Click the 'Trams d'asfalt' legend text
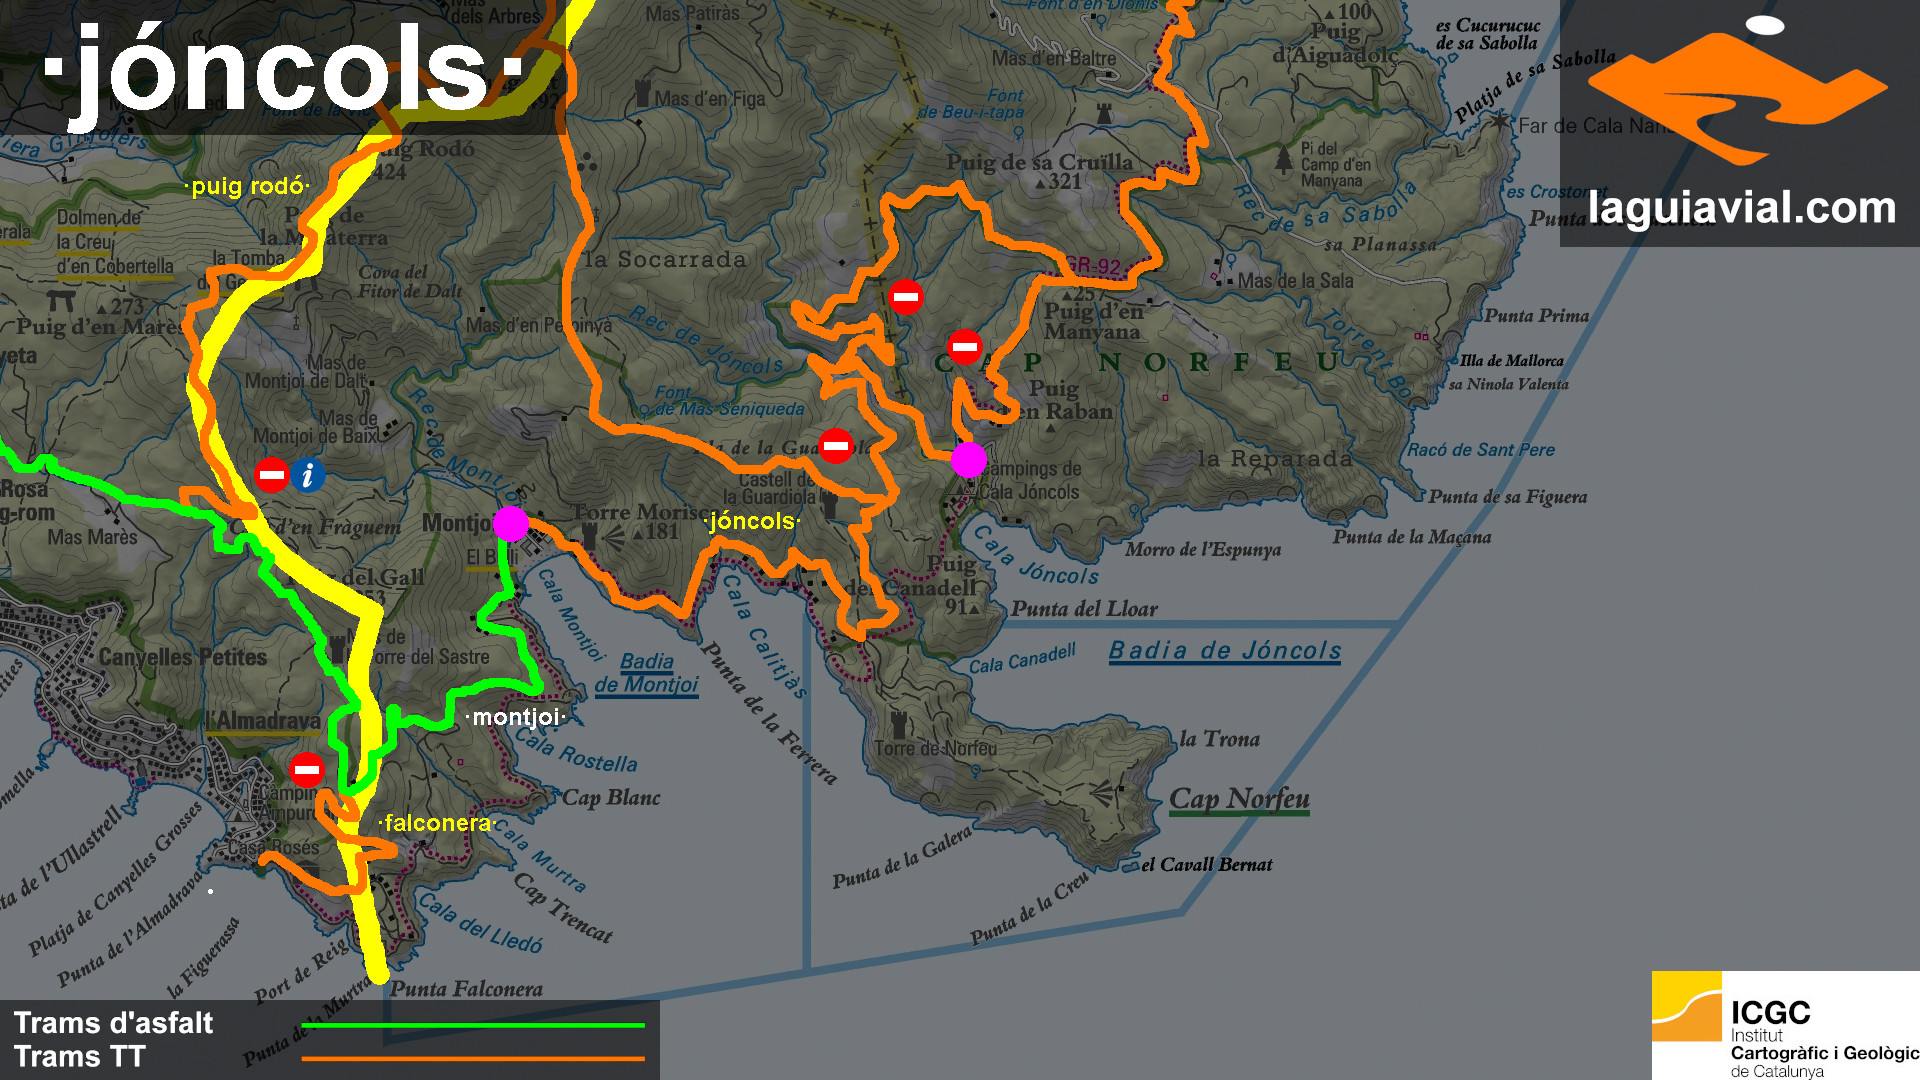This screenshot has width=1920, height=1080. (x=113, y=1023)
